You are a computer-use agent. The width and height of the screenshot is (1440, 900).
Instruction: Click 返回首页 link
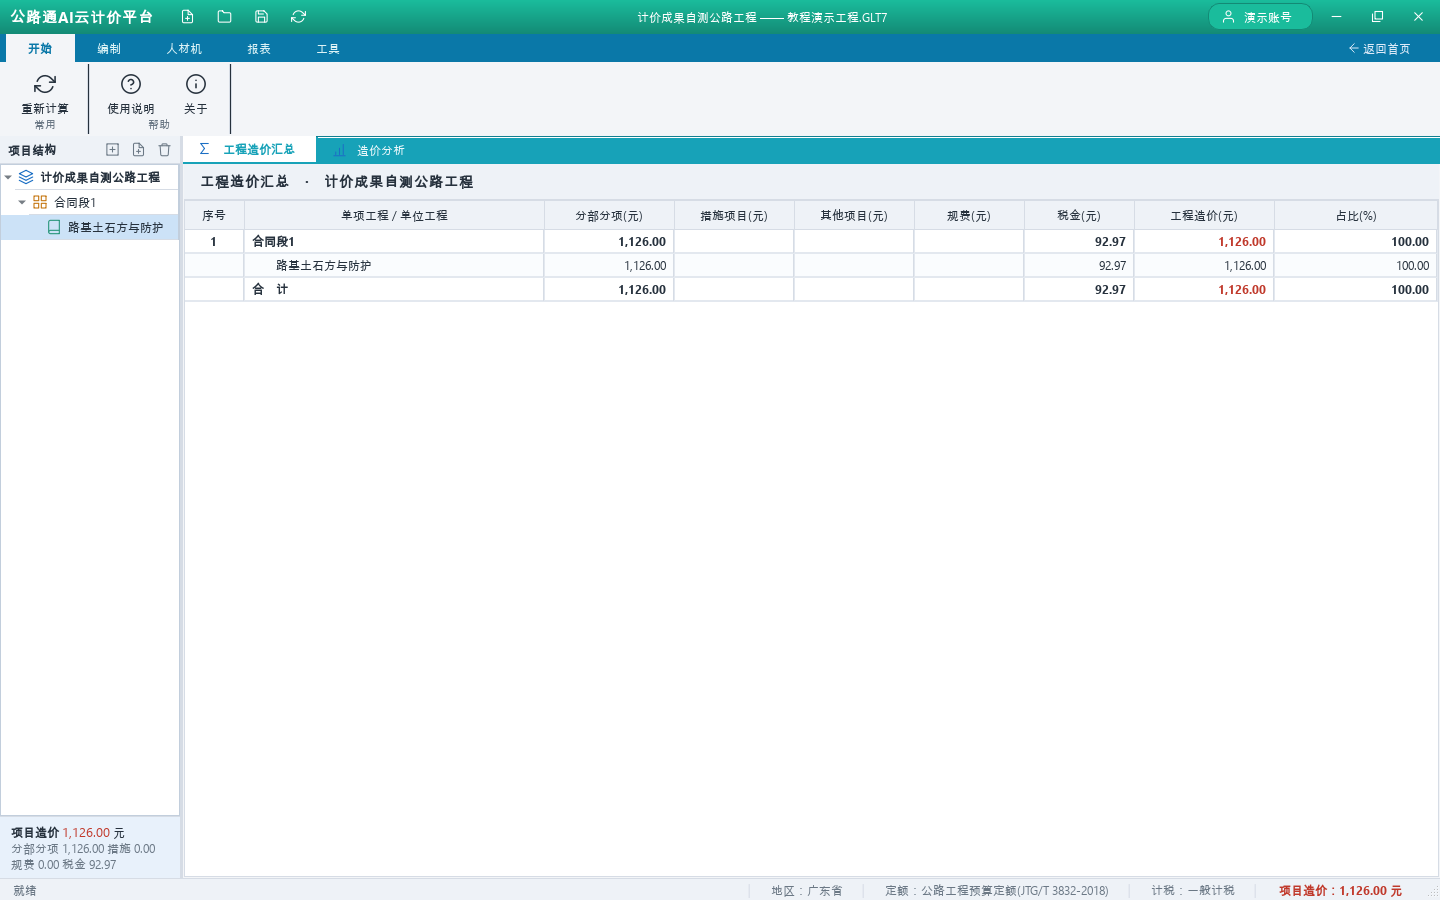(1379, 48)
